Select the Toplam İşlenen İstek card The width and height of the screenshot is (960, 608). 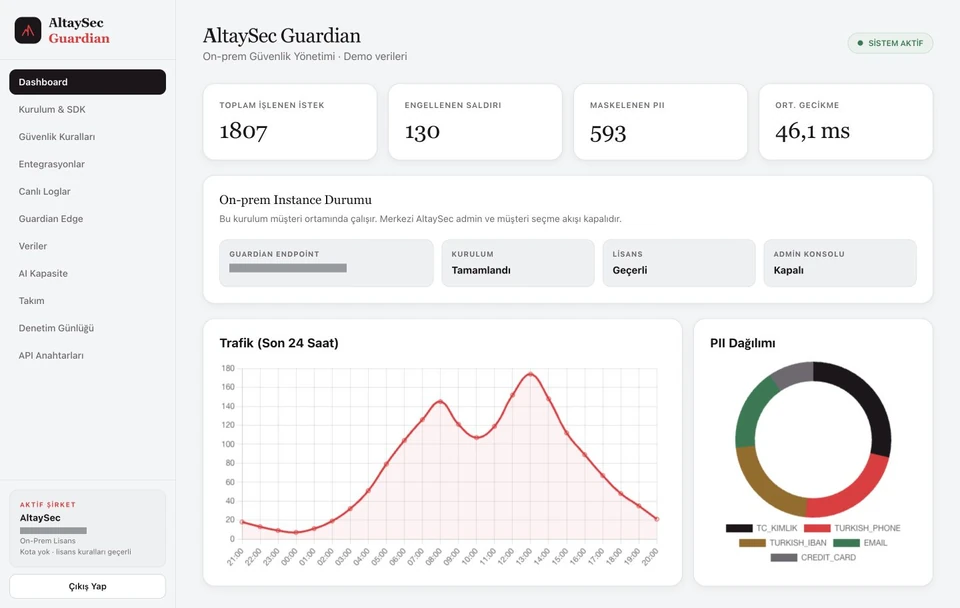[x=290, y=122]
